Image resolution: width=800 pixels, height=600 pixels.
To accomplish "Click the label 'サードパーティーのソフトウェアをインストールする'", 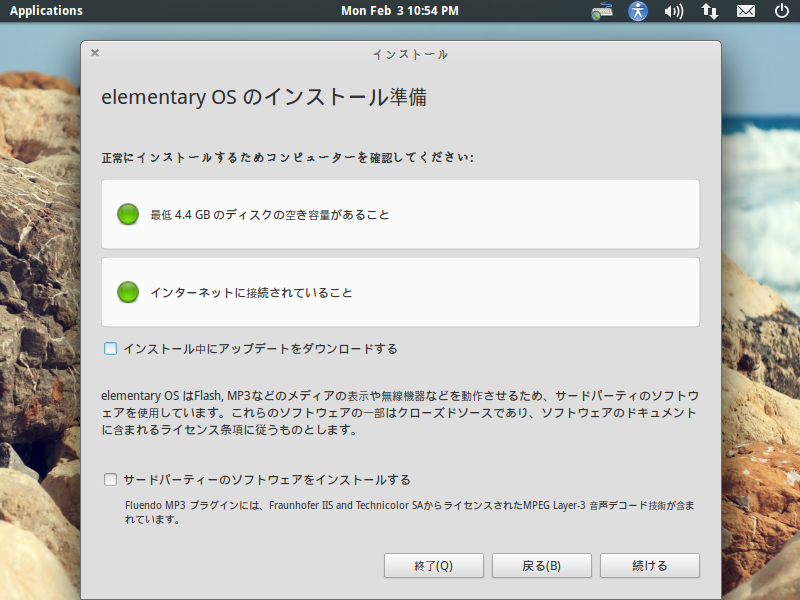I will pyautogui.click(x=267, y=480).
